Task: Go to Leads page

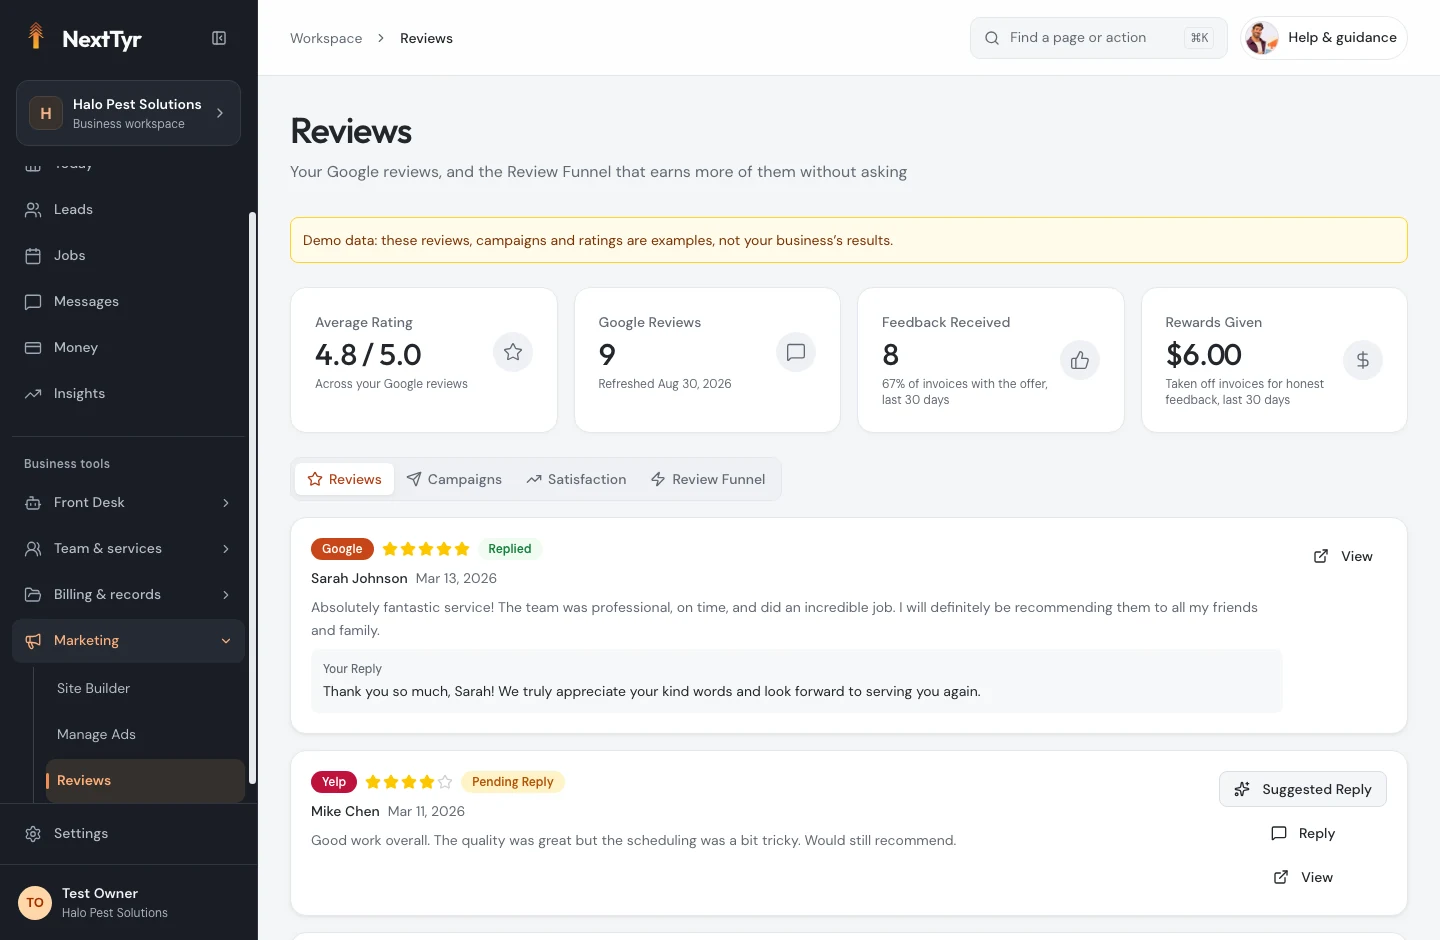Action: [x=128, y=210]
